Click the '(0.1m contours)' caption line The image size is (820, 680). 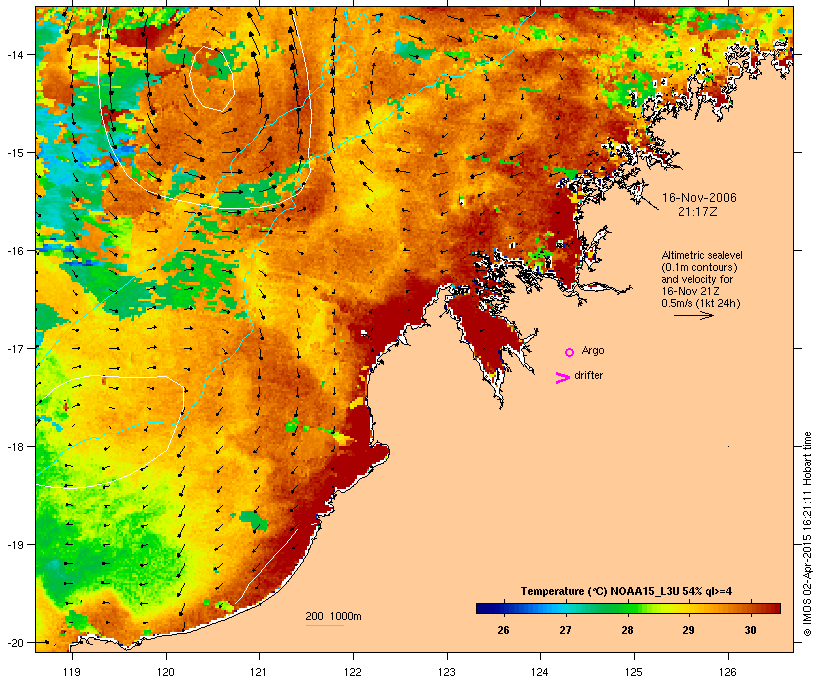[x=699, y=267]
